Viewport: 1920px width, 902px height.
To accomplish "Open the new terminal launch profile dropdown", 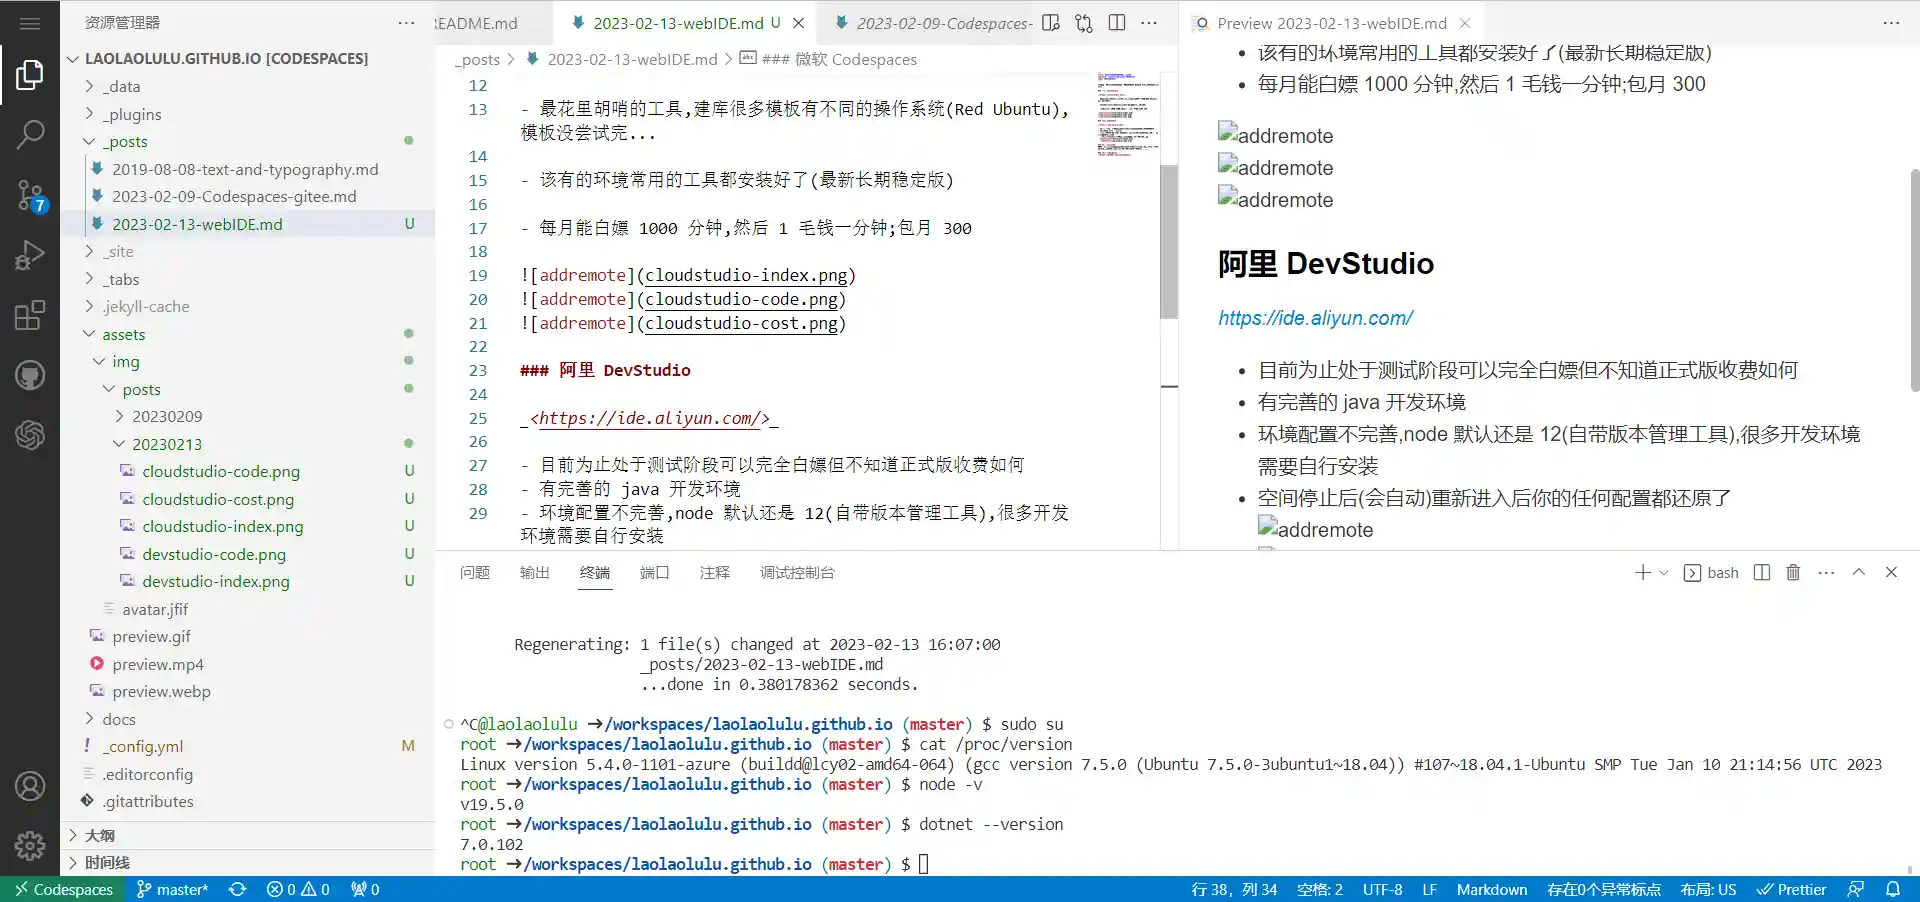I will [x=1664, y=573].
